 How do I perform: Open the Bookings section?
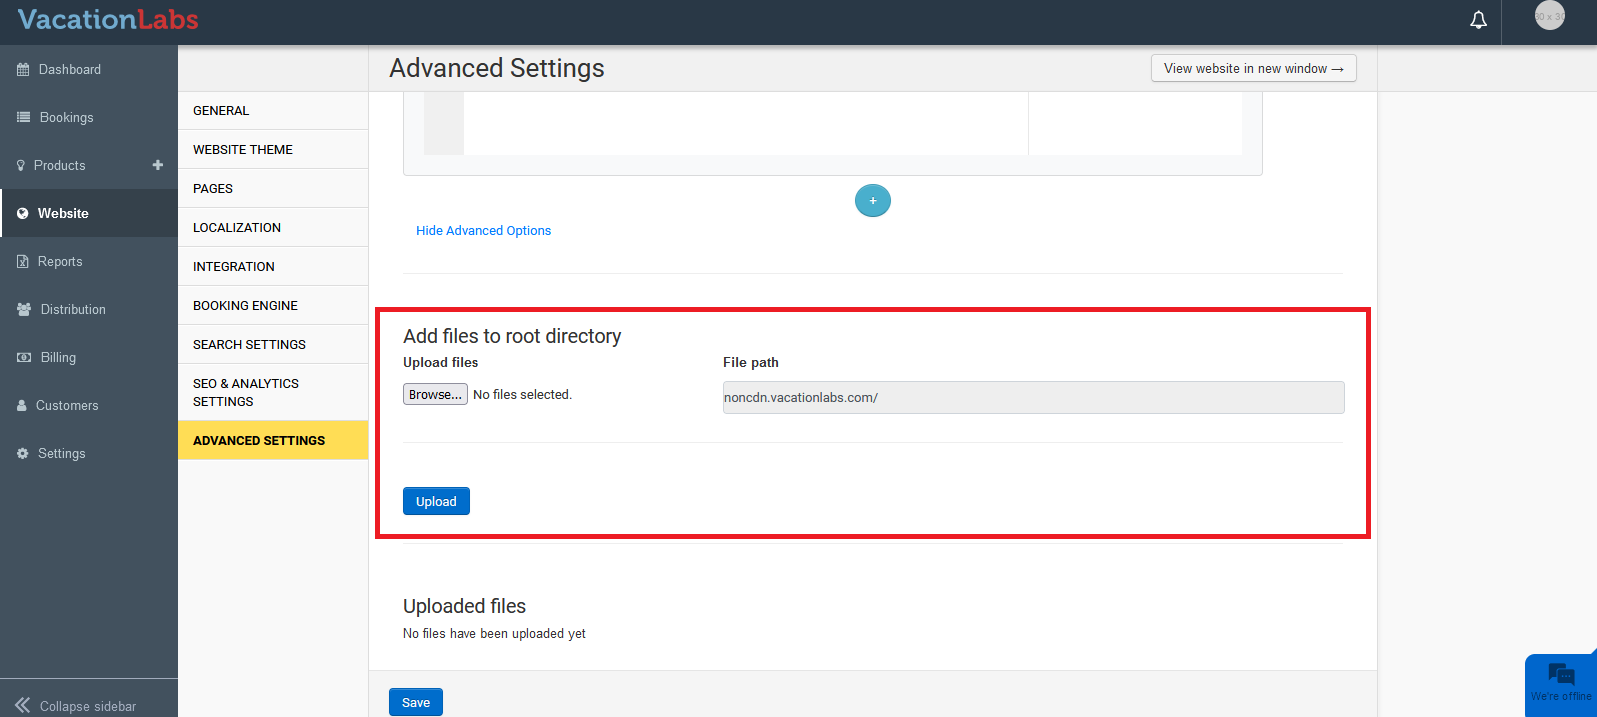tap(66, 118)
